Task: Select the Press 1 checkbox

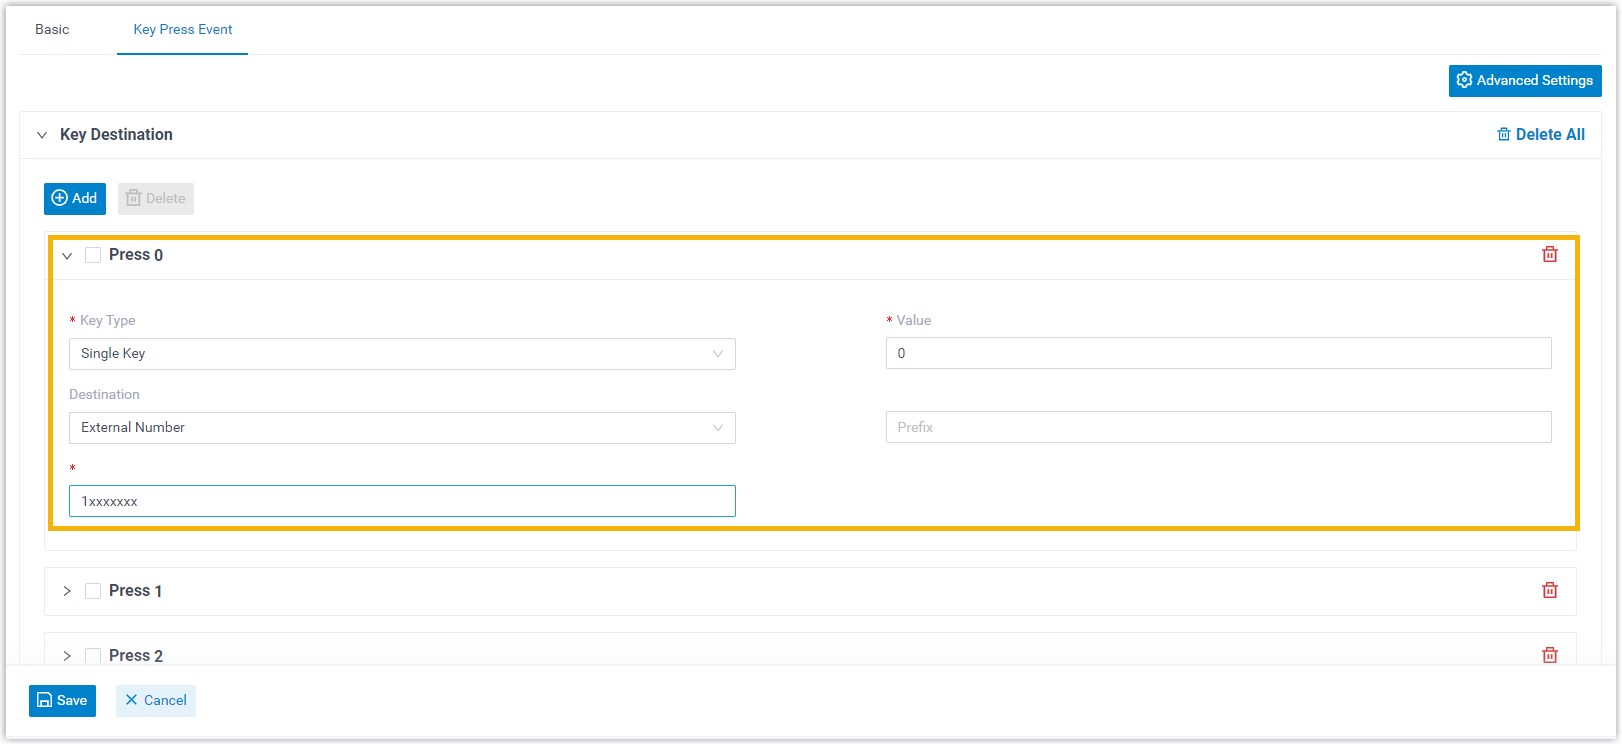Action: click(x=93, y=591)
